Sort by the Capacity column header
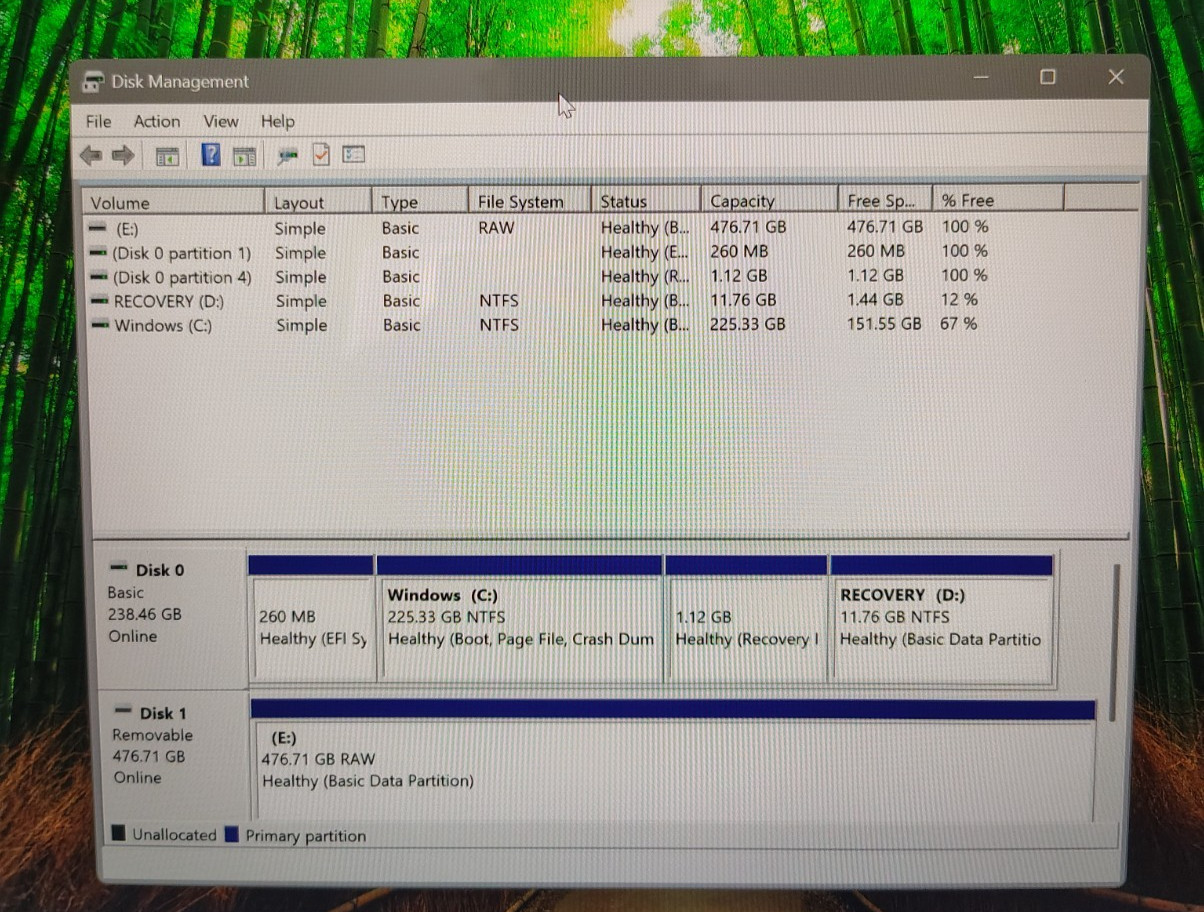This screenshot has height=912, width=1204. tap(769, 200)
